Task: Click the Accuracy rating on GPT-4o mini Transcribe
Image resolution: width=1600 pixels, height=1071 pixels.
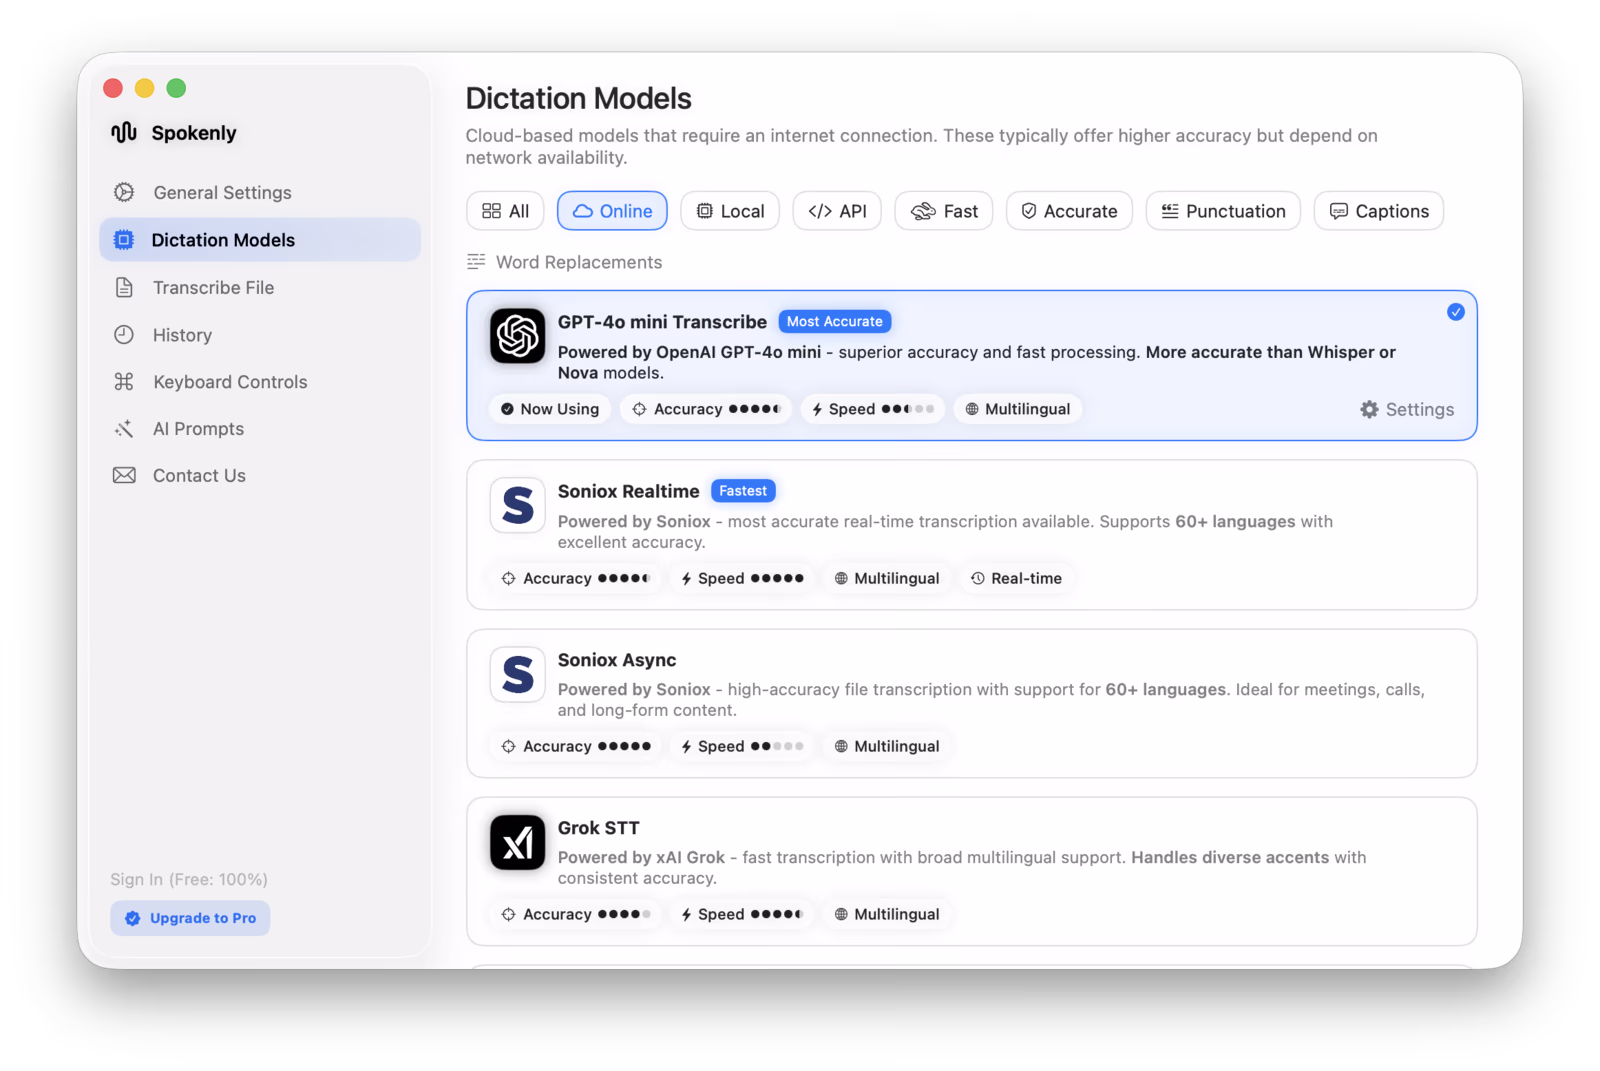Action: coord(707,409)
